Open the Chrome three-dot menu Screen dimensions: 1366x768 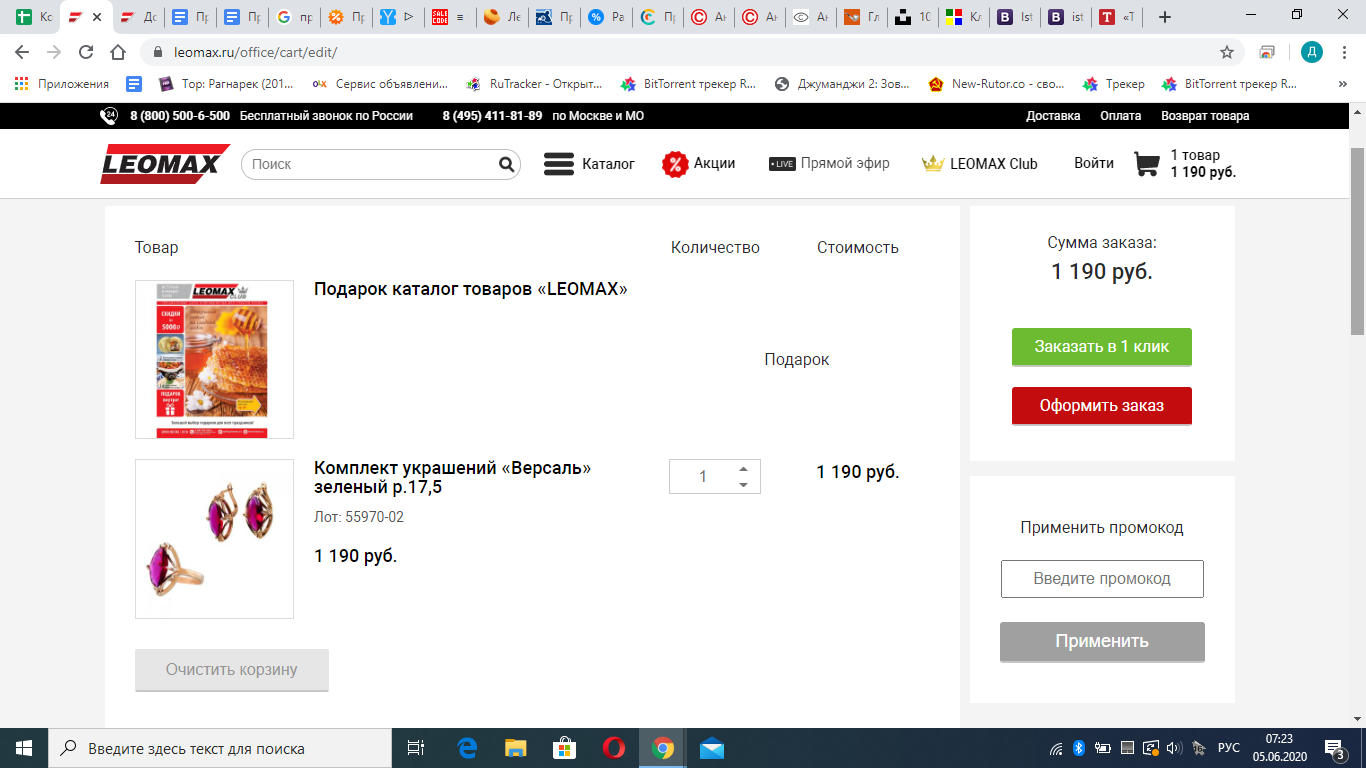point(1344,52)
